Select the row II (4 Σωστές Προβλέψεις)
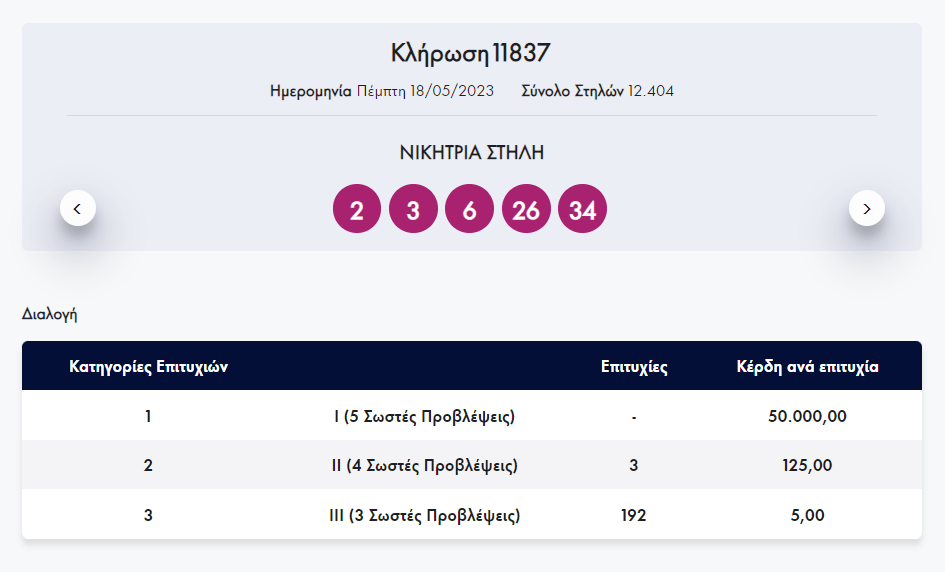Viewport: 945px width, 572px height. tap(424, 466)
